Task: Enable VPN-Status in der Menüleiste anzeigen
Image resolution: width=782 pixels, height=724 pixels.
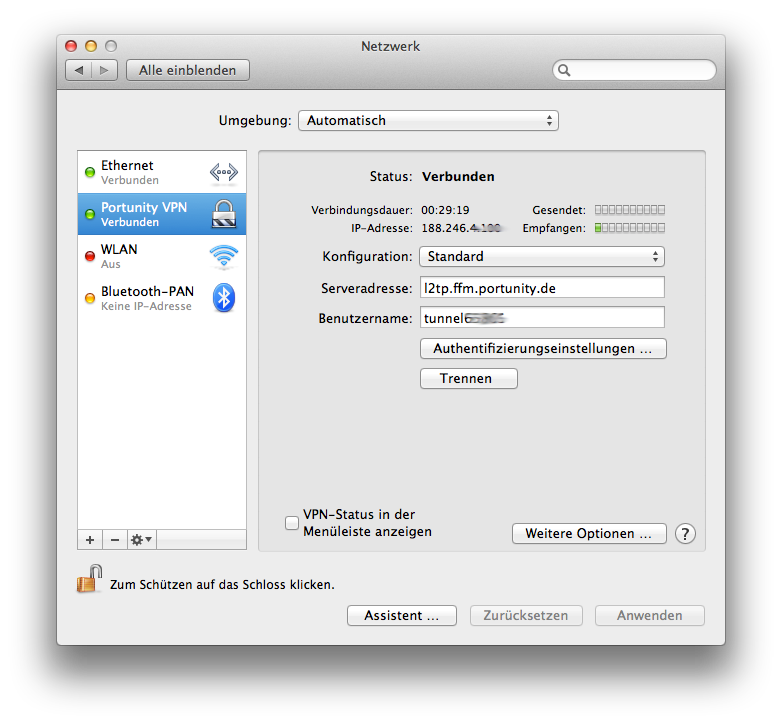Action: (292, 523)
